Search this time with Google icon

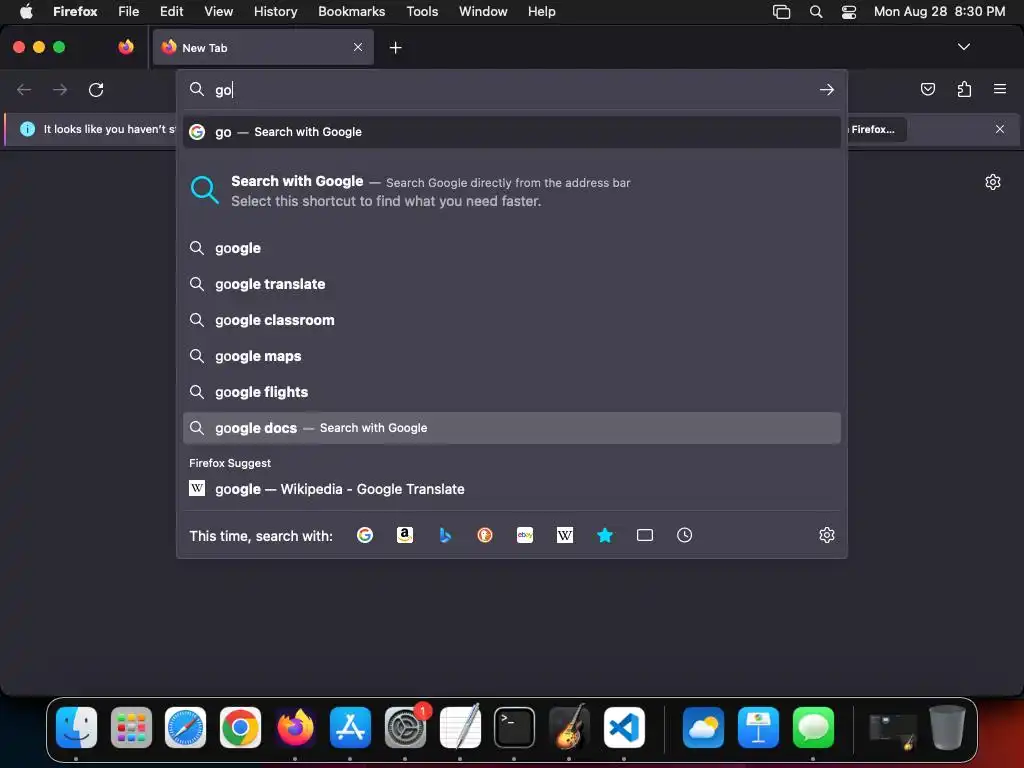click(365, 536)
